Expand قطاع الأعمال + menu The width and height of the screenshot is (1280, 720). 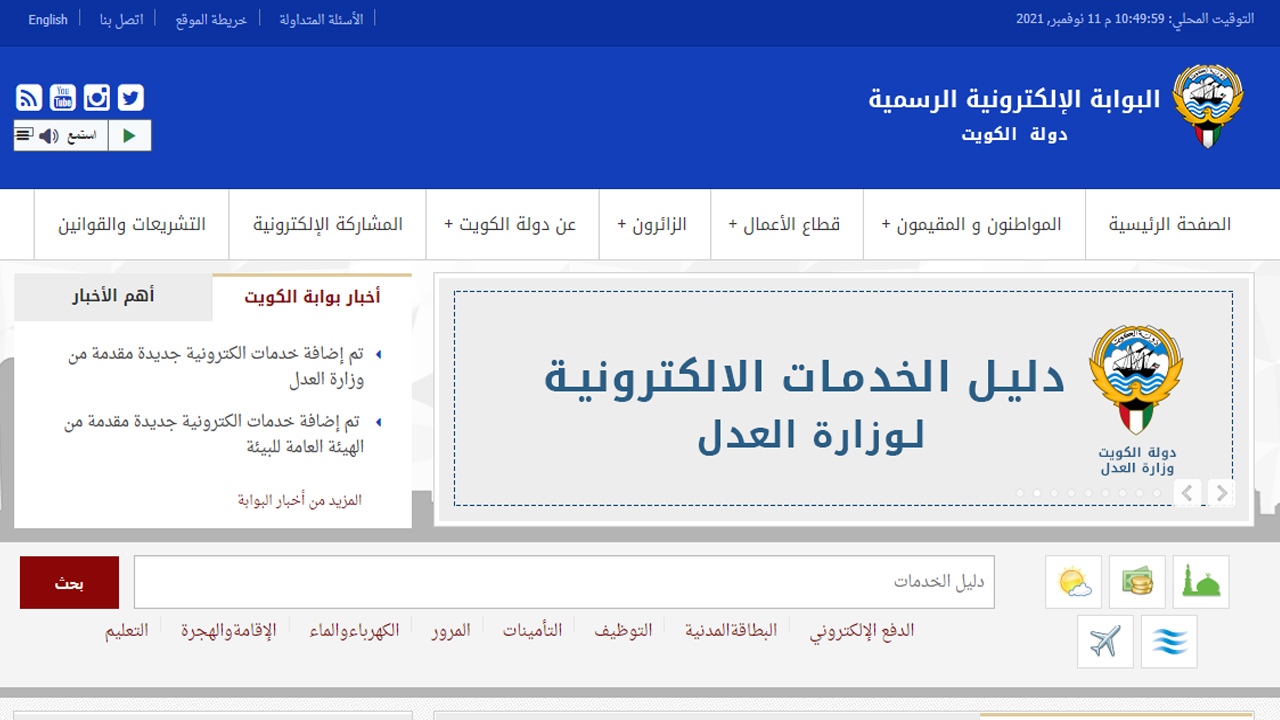785,224
